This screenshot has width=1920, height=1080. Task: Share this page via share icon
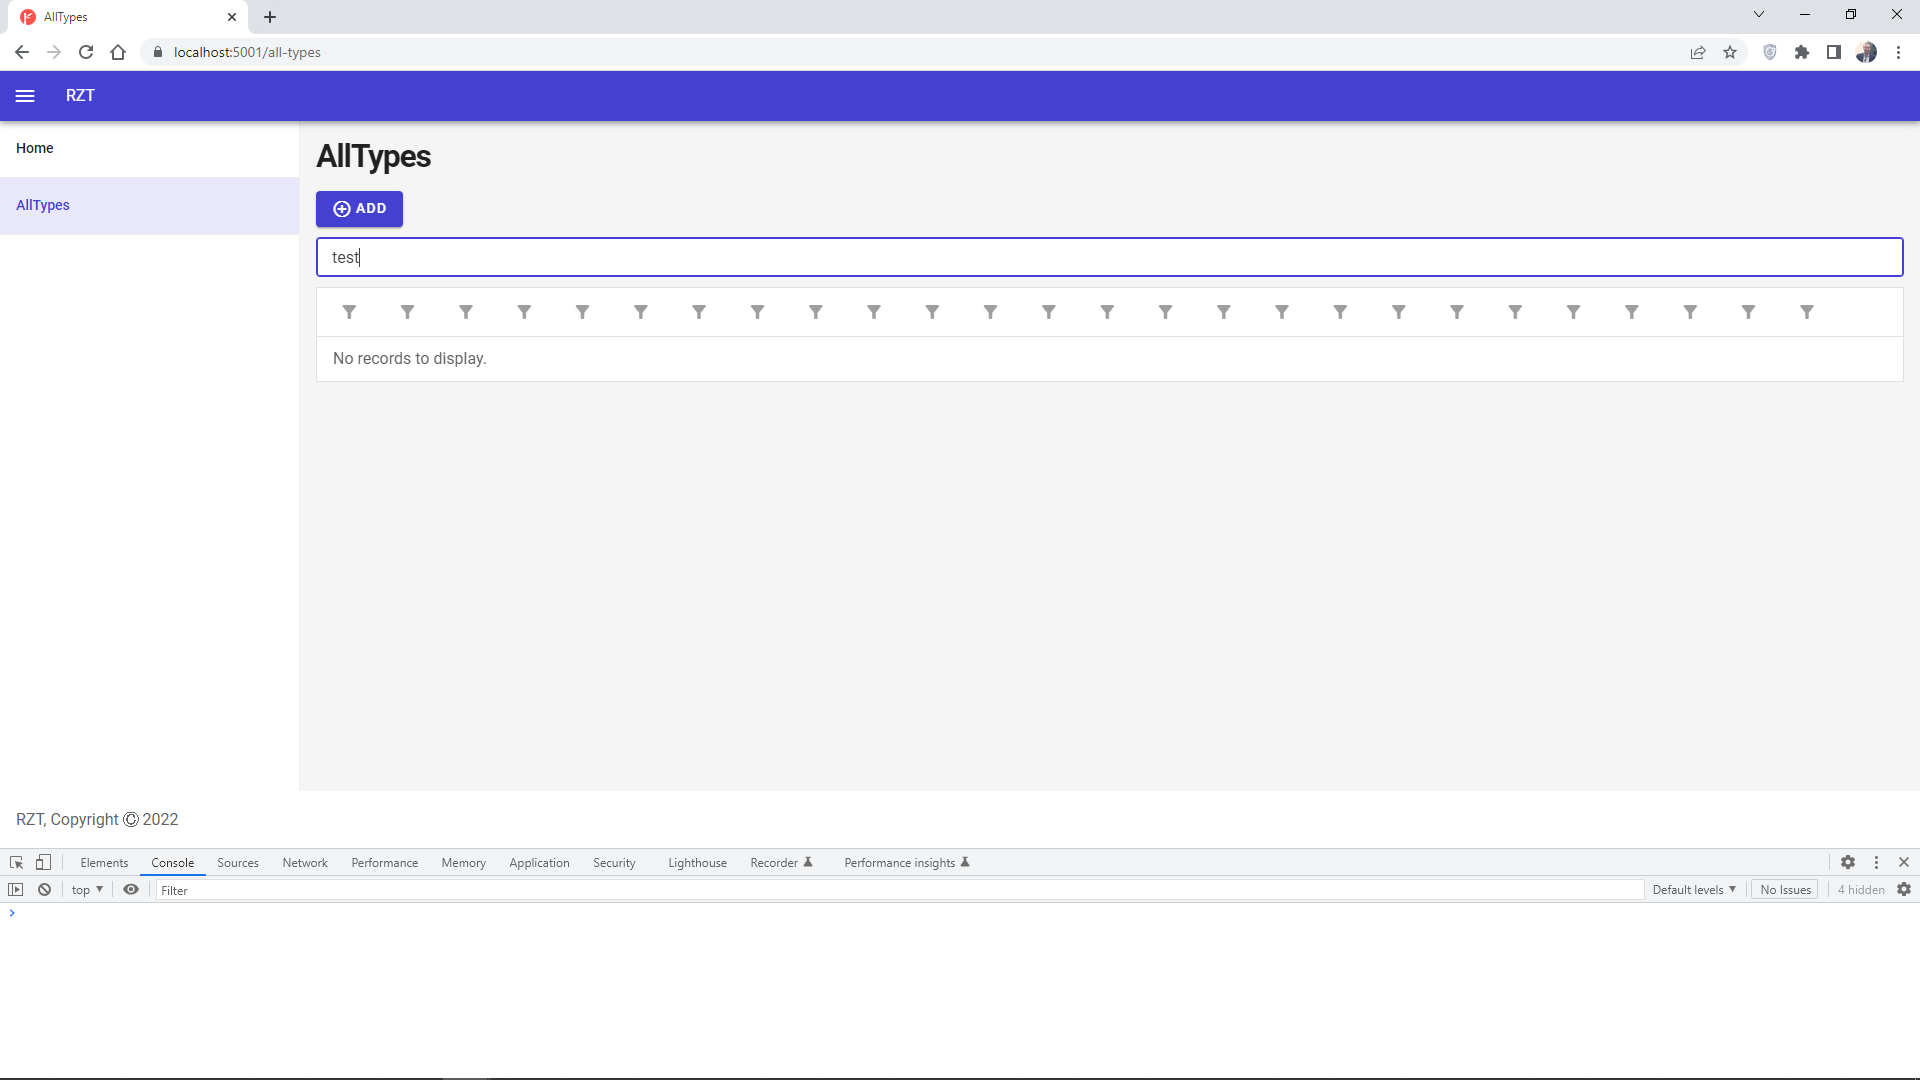(x=1698, y=52)
